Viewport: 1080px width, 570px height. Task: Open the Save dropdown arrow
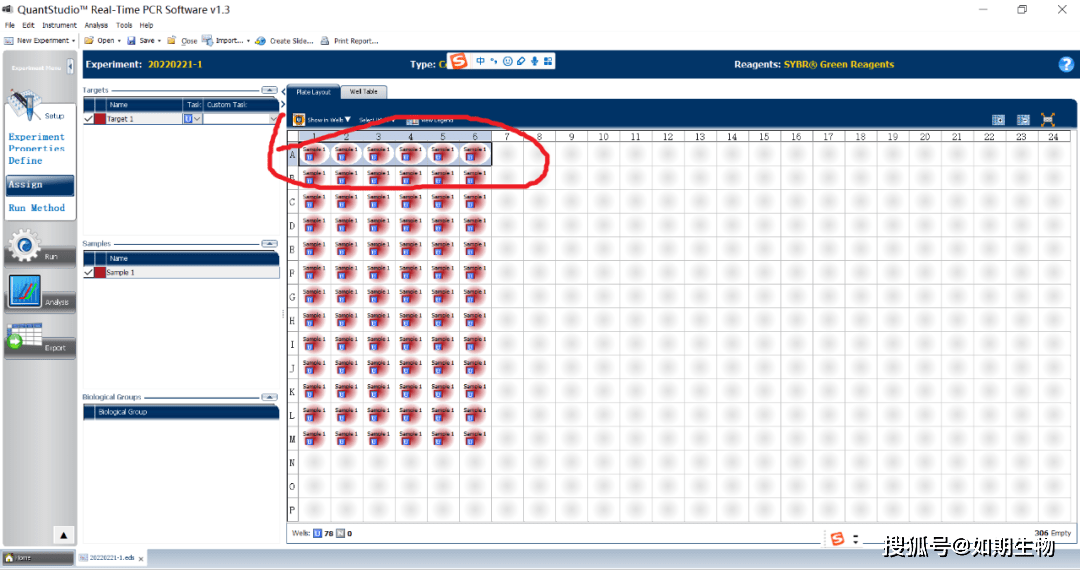[x=159, y=41]
